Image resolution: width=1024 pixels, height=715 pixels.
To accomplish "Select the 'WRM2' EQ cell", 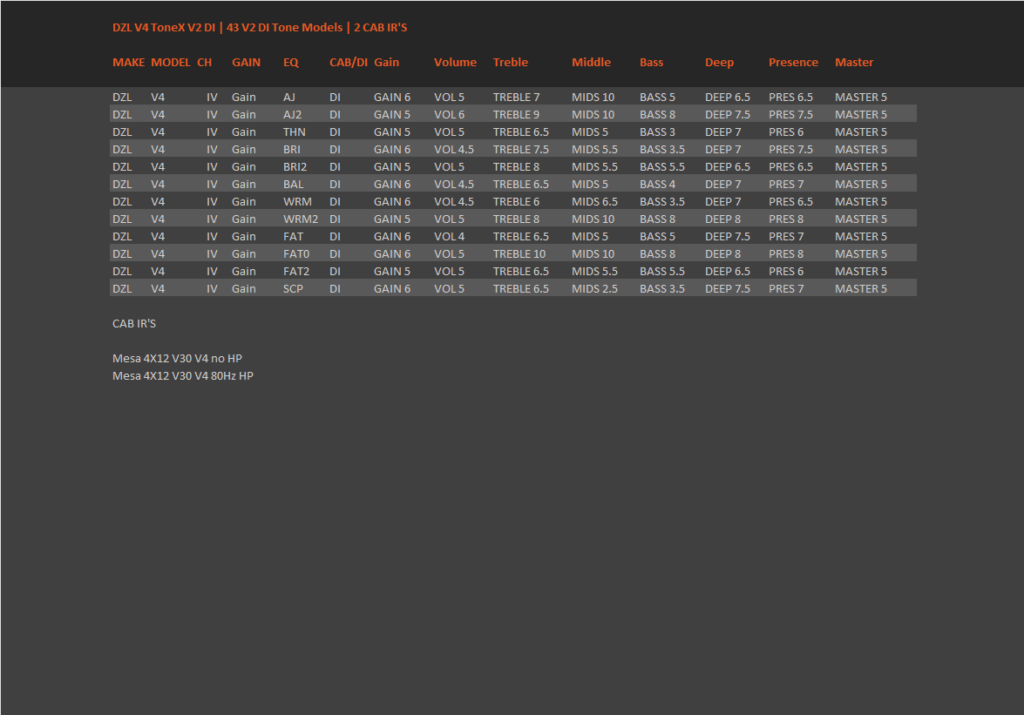I will [x=300, y=219].
